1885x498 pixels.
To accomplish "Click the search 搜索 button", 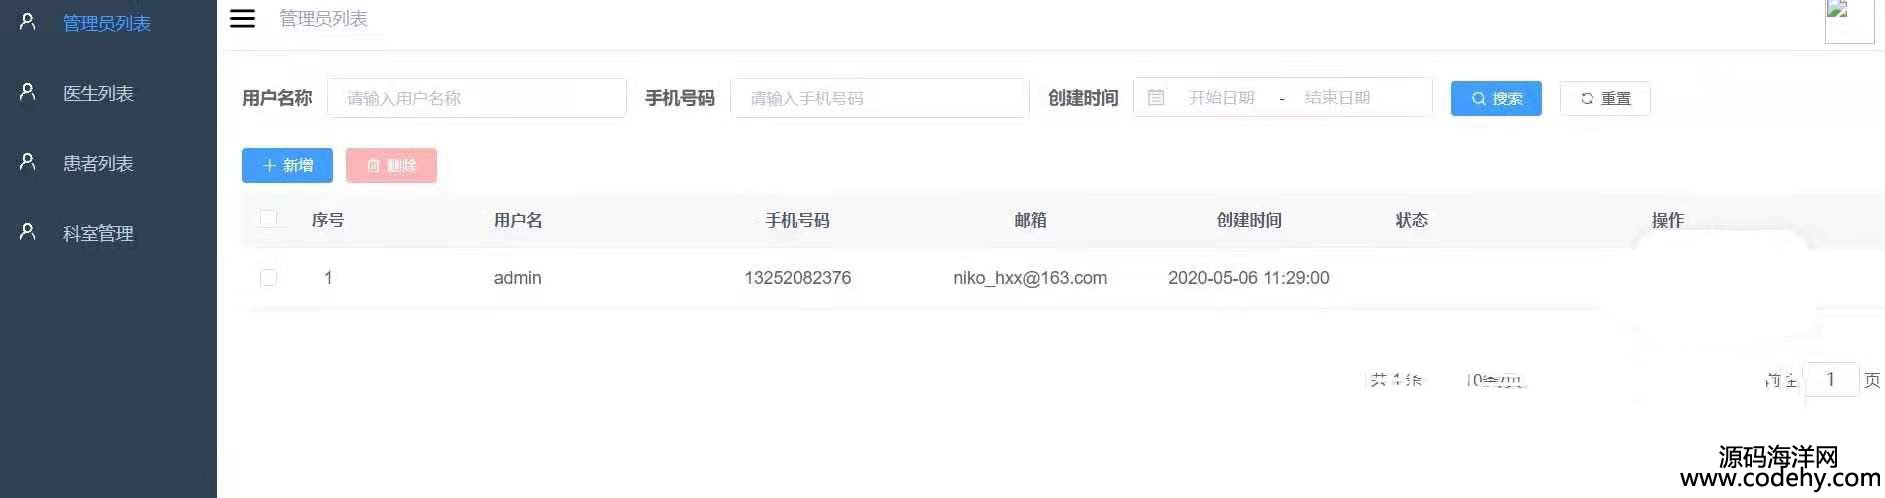I will point(1496,98).
